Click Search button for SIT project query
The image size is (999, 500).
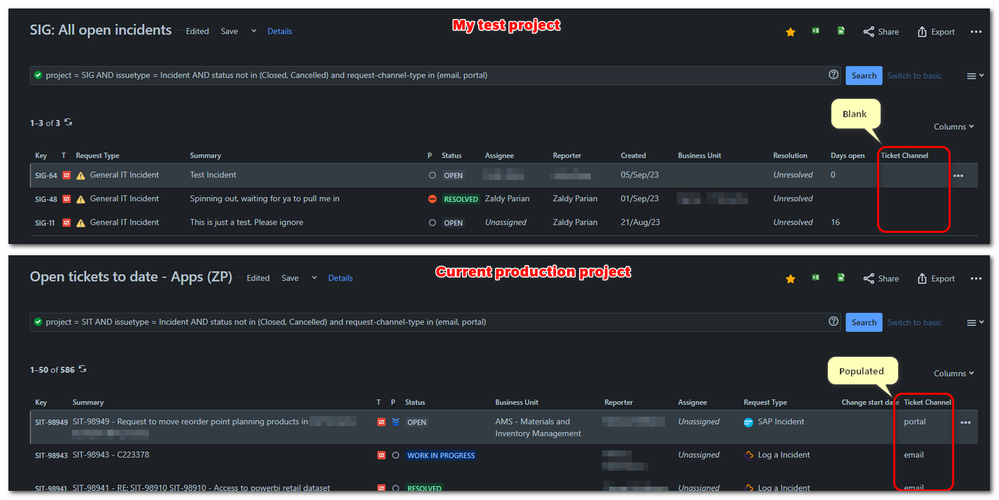click(x=864, y=322)
